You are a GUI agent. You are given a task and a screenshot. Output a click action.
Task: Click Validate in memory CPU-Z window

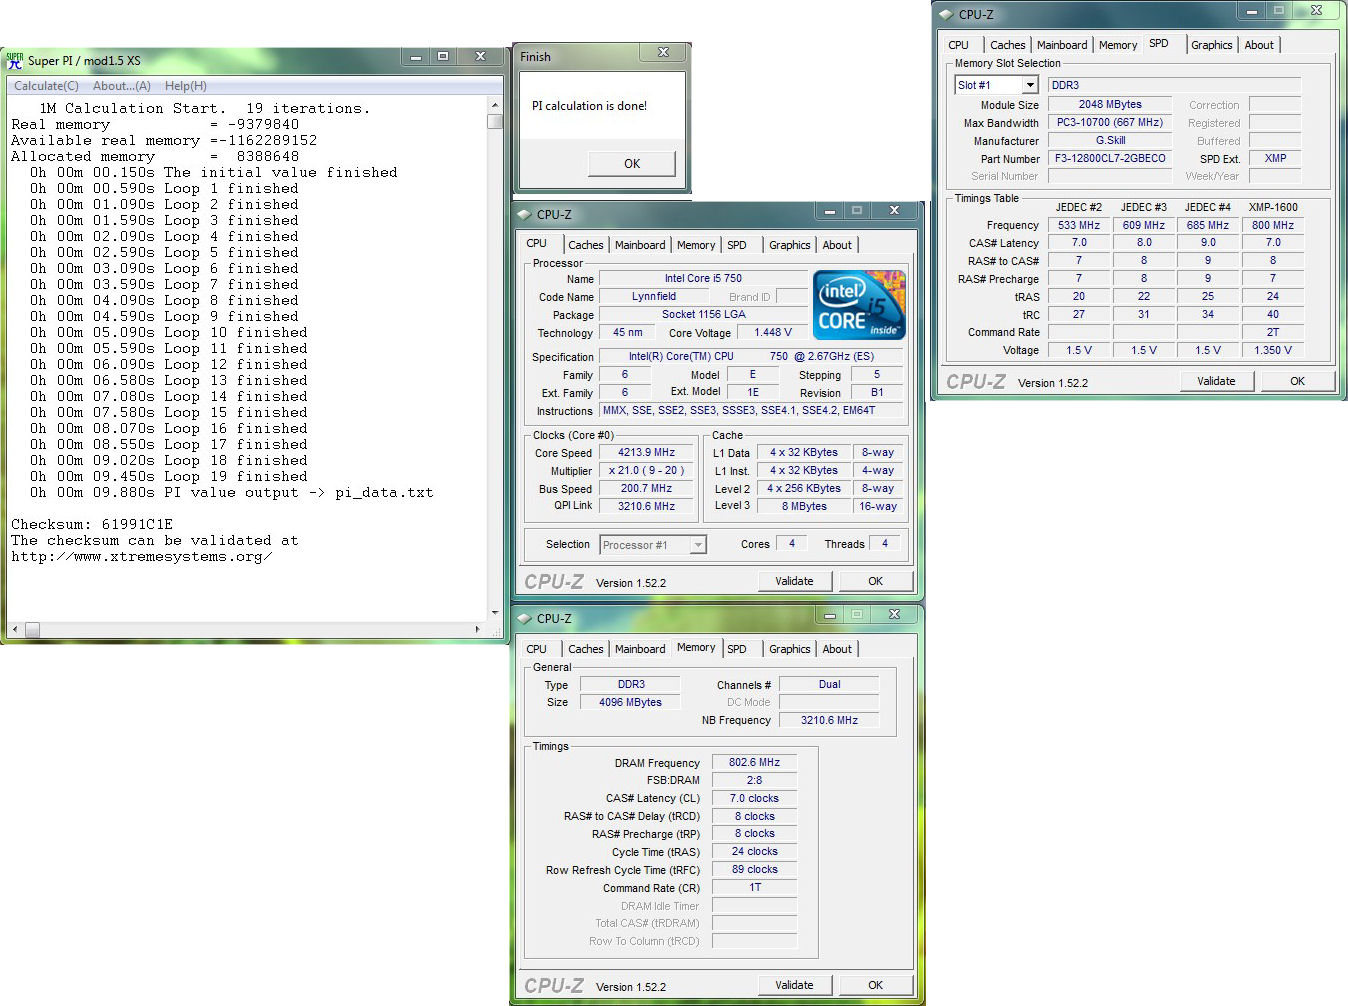pos(794,985)
